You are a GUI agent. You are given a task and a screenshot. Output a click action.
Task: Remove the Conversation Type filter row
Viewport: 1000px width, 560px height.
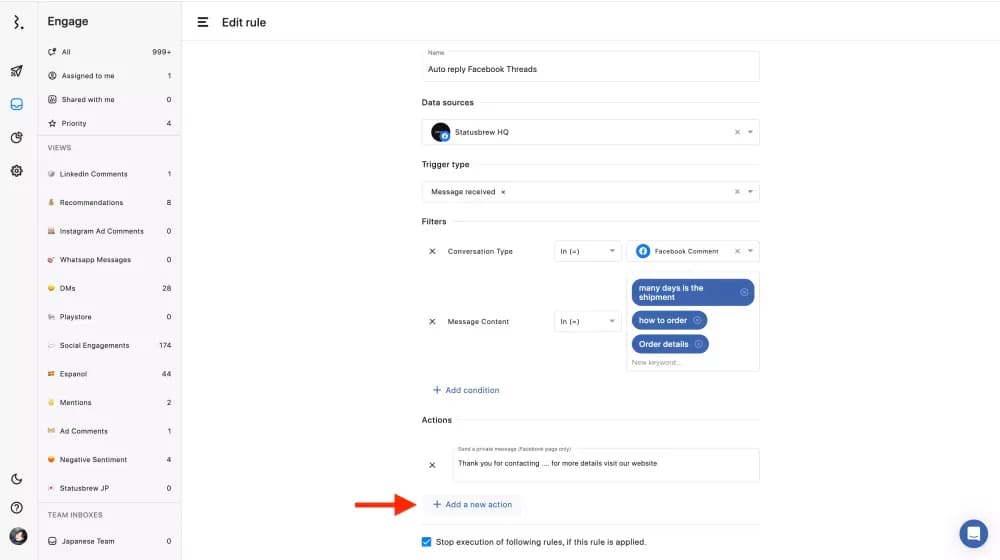pyautogui.click(x=432, y=251)
